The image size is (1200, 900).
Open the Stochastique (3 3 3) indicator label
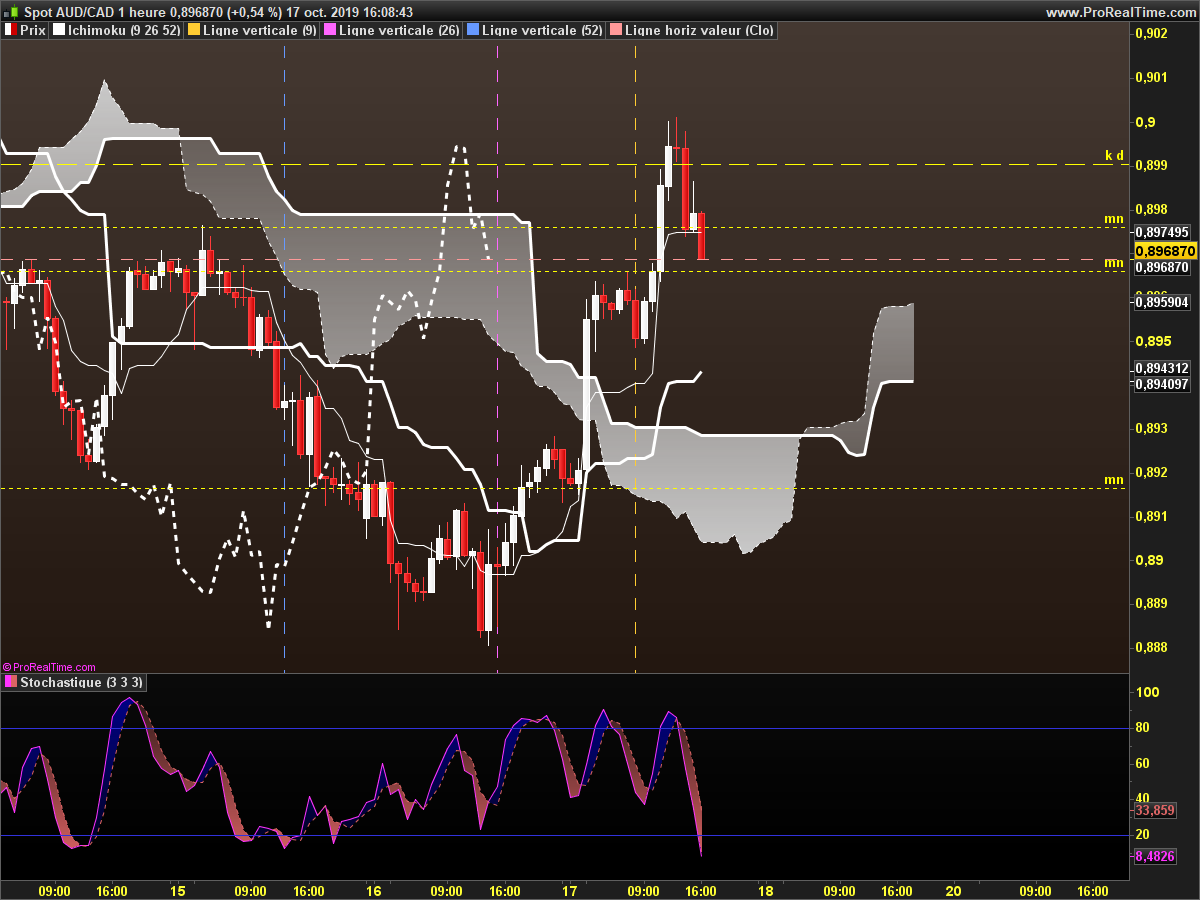(82, 682)
